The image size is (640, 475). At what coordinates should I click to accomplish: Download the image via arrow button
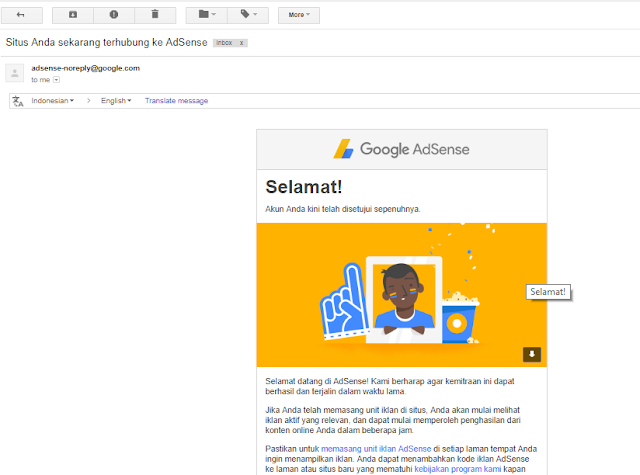532,354
